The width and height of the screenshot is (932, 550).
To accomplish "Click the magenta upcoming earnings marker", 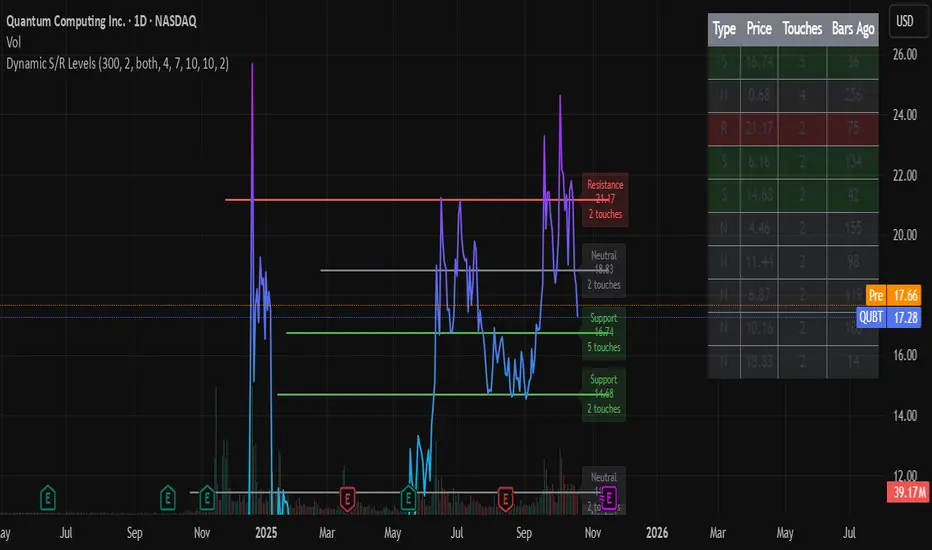I will [608, 496].
